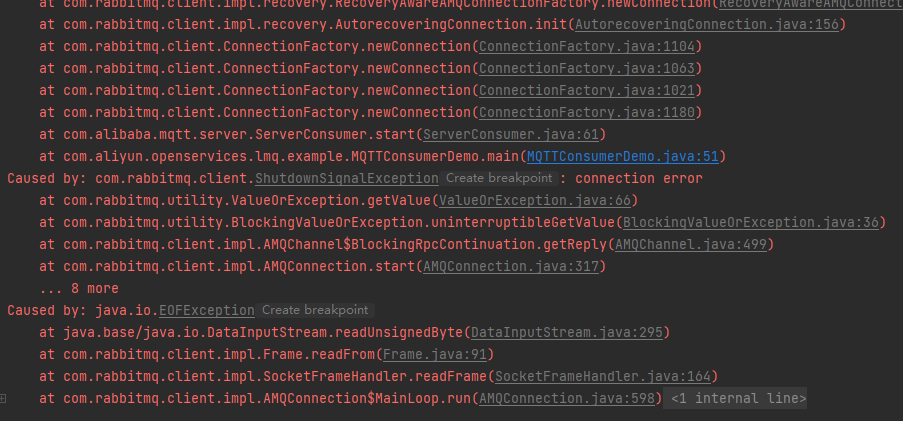Open AutorecoveringConnection.java:156 link

[x=707, y=25]
